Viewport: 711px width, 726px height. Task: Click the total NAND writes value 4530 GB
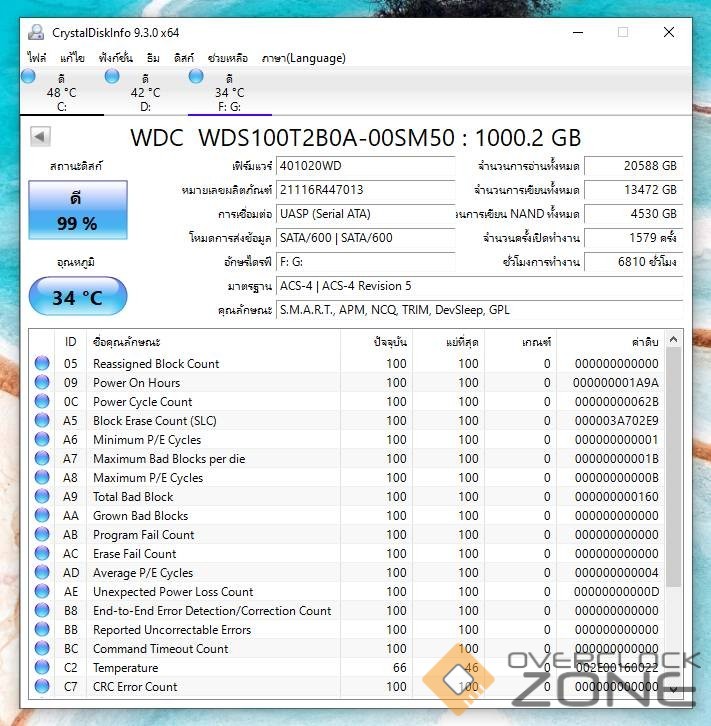[634, 214]
